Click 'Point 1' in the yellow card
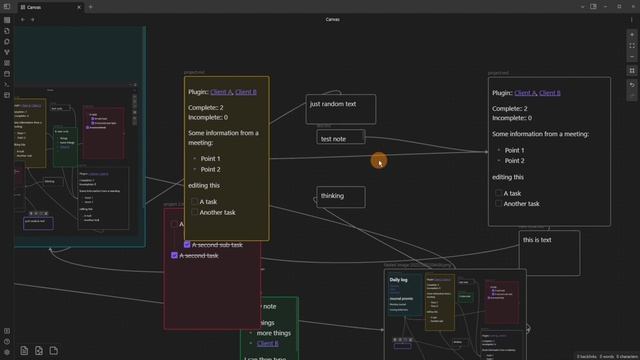640x360 pixels. [x=210, y=158]
